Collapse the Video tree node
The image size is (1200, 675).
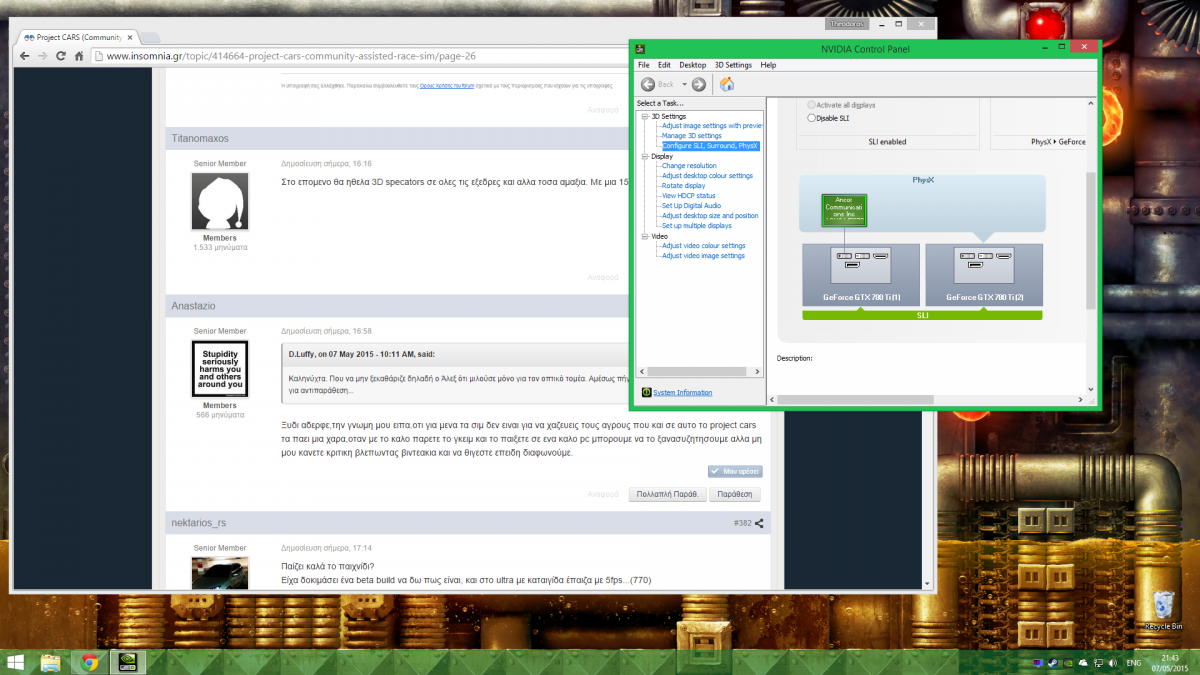pos(646,236)
